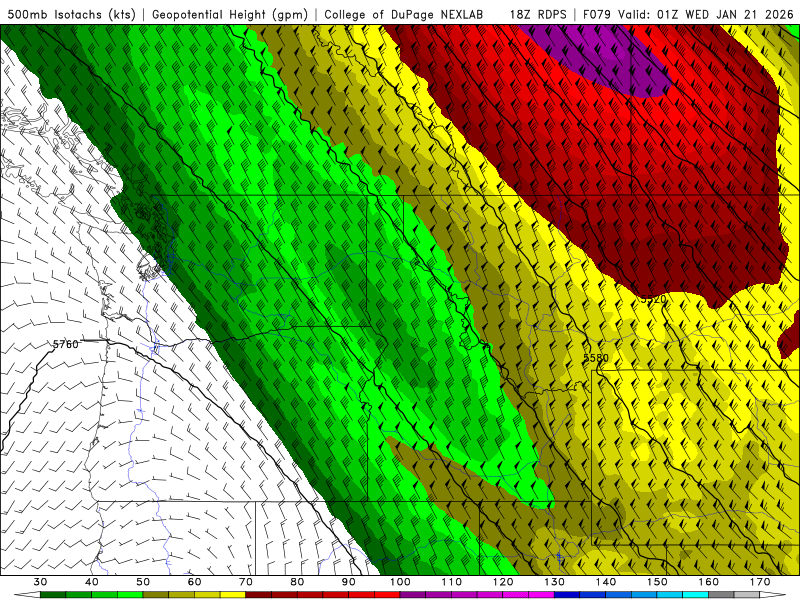Click the 110 knot legend value
The image size is (800, 600).
point(452,582)
